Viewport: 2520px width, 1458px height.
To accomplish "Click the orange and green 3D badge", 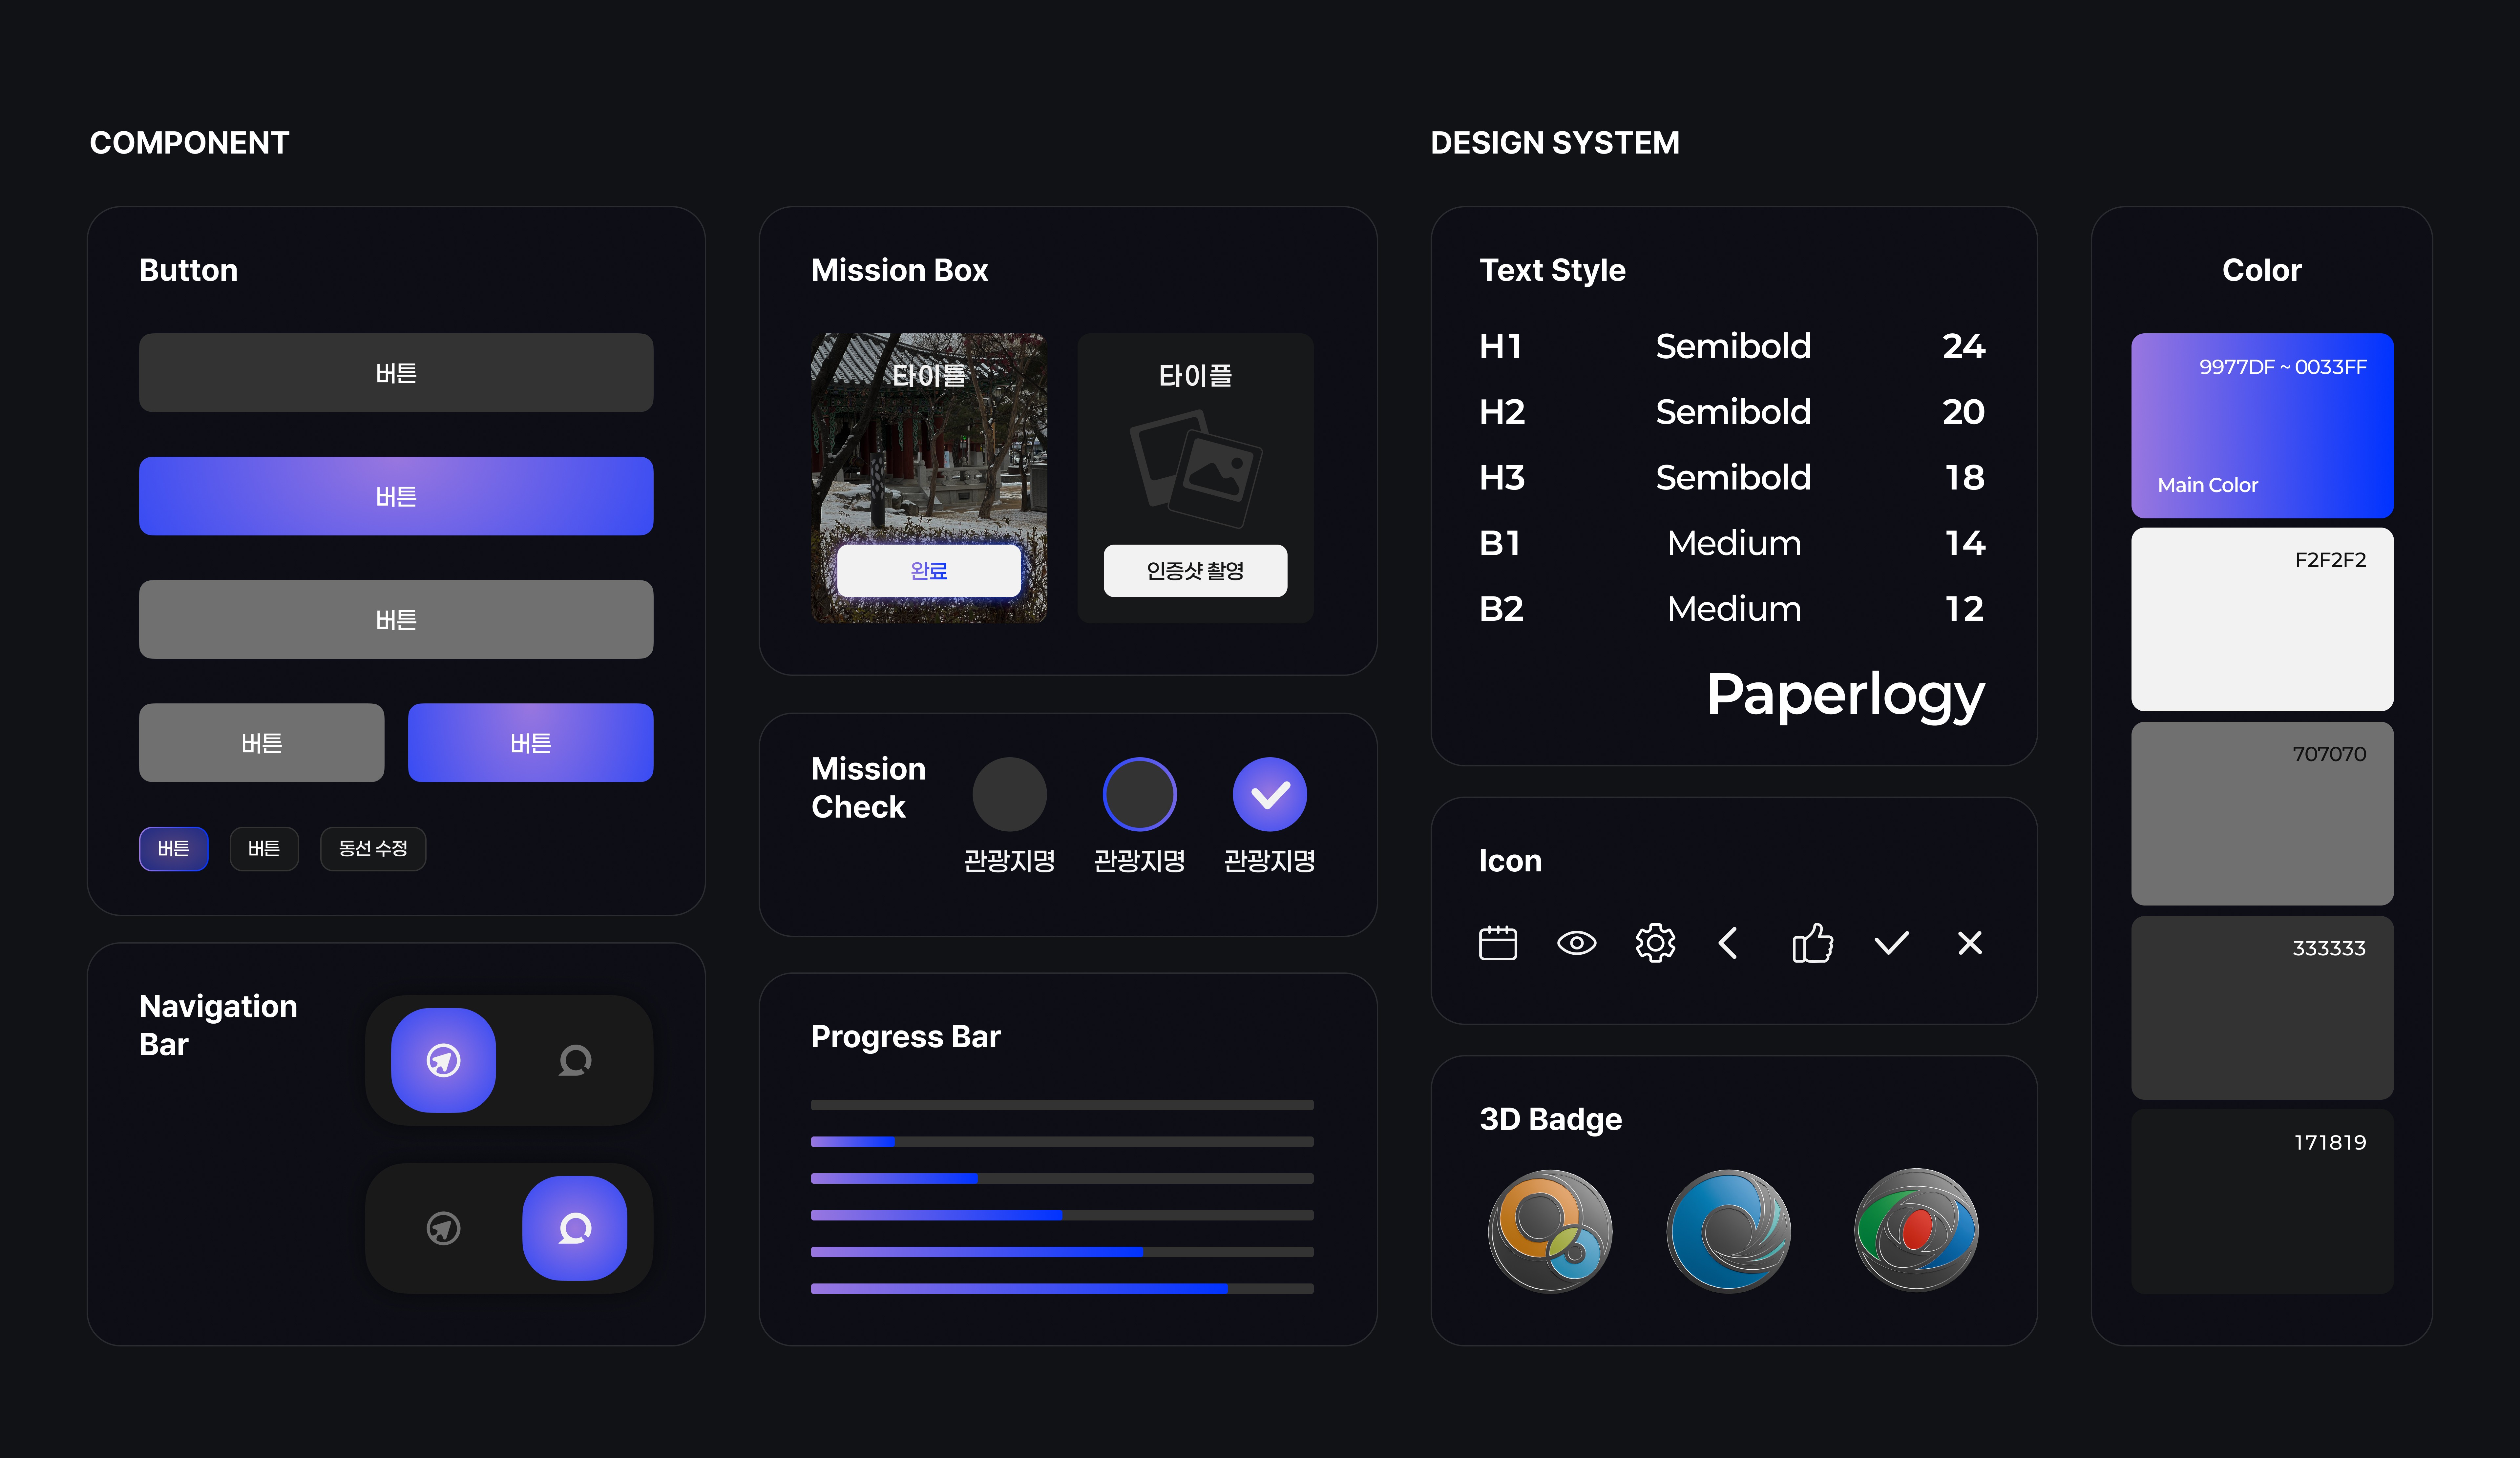I will click(1550, 1231).
